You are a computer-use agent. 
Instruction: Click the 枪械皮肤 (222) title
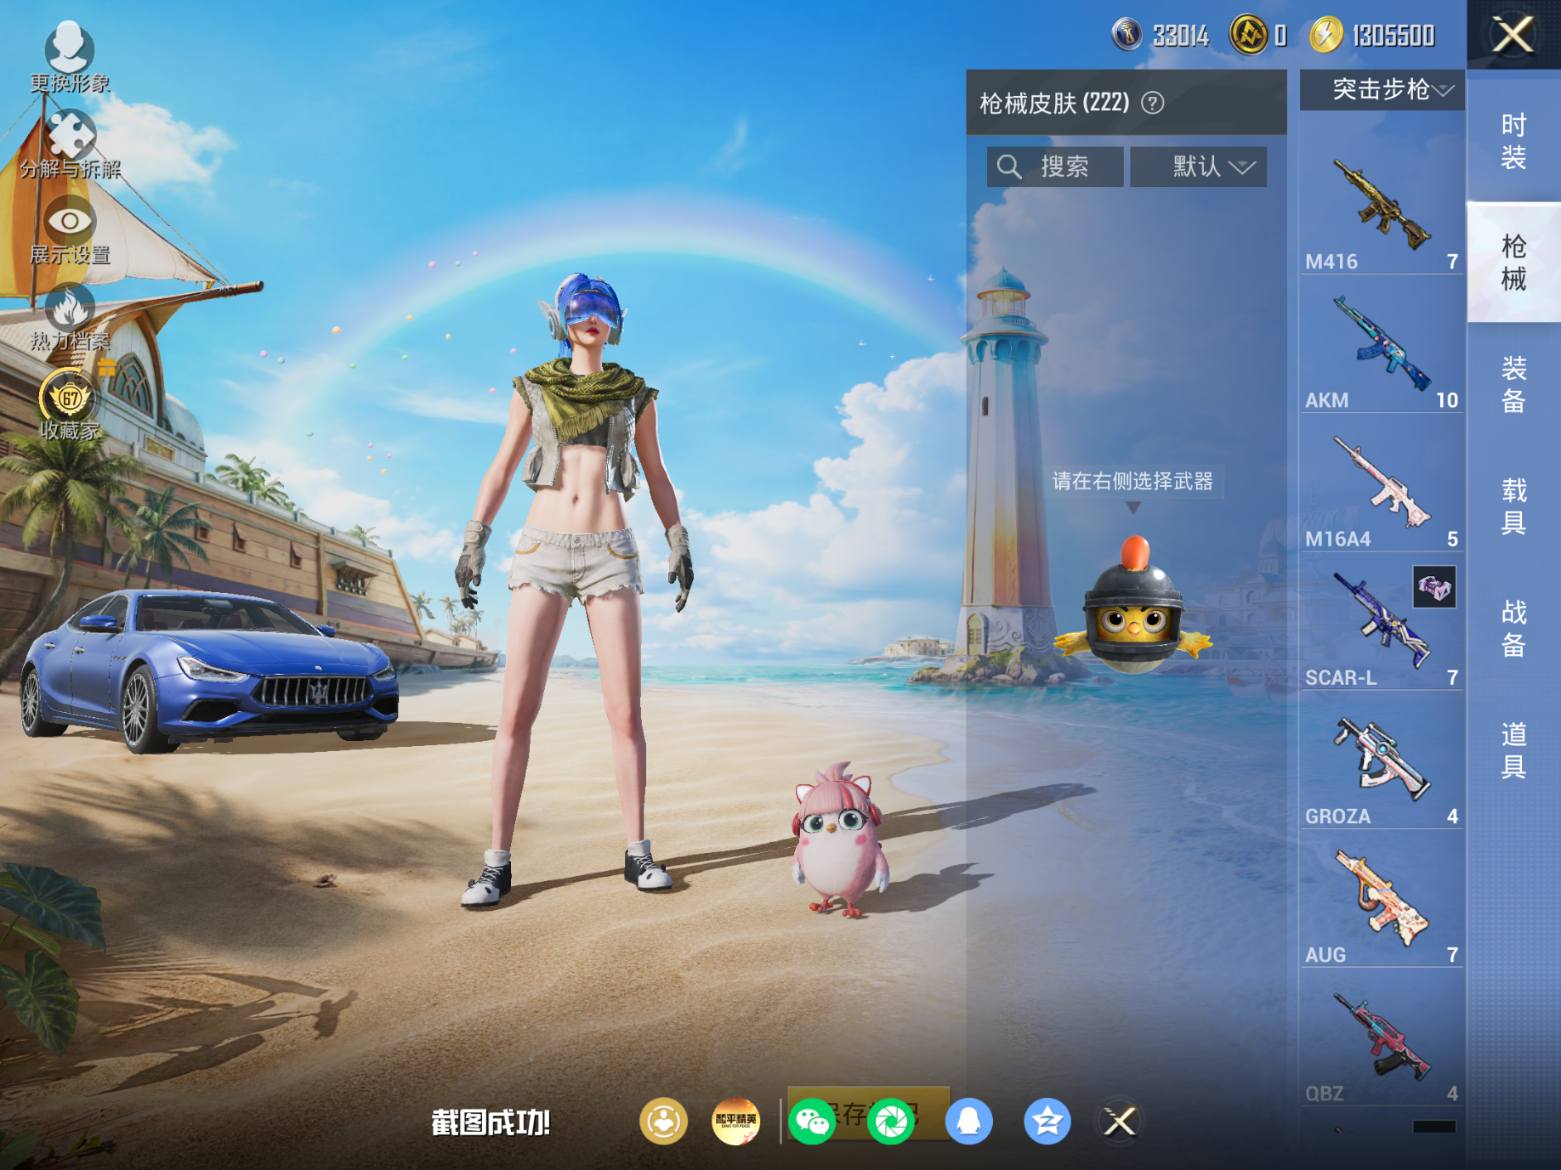(1054, 102)
